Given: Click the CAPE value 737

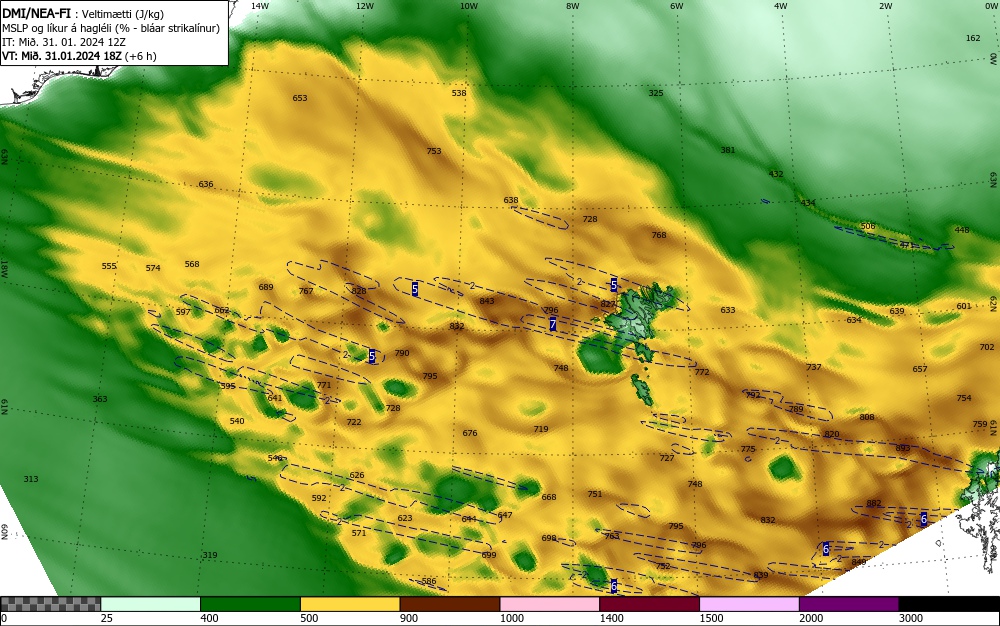Looking at the screenshot, I should 813,367.
